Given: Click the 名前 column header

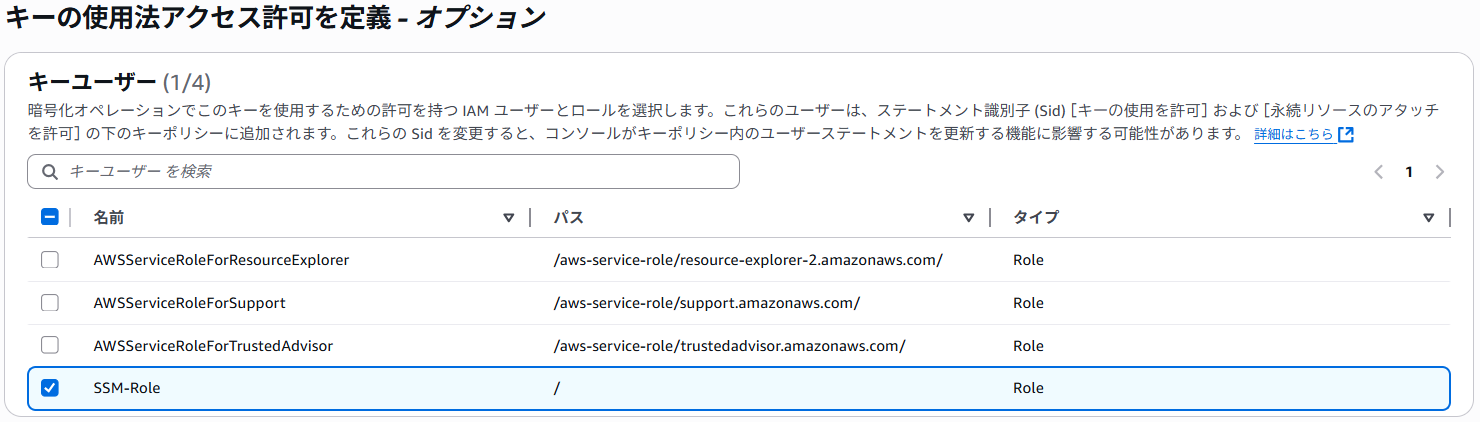Looking at the screenshot, I should pos(109,217).
